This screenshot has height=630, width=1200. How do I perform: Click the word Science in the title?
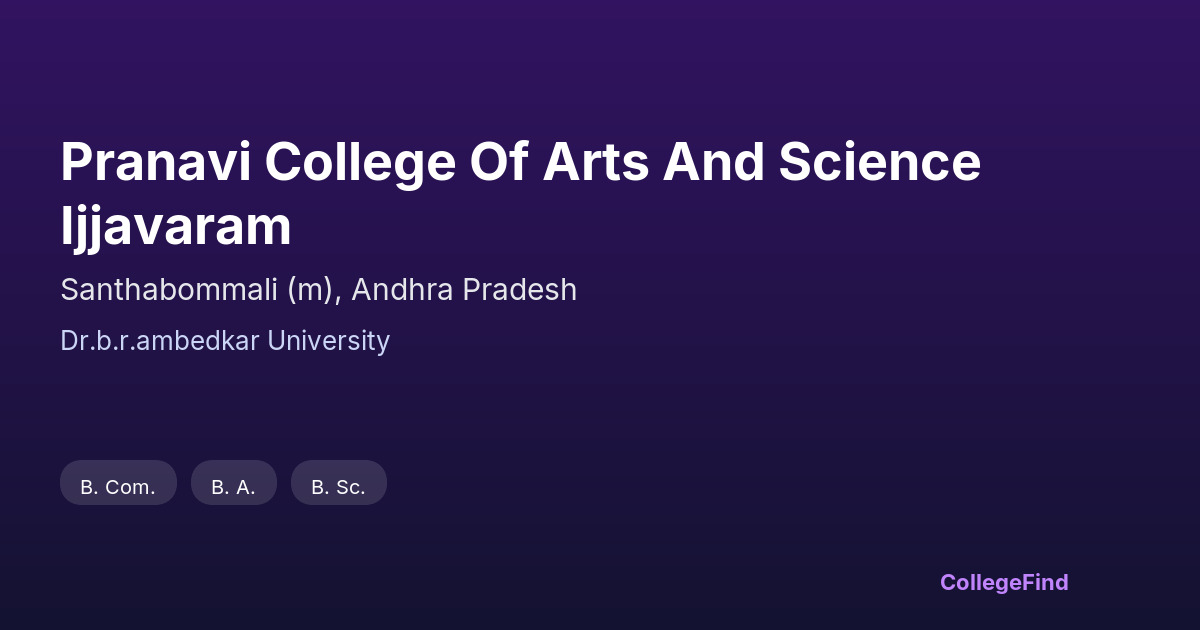point(880,162)
